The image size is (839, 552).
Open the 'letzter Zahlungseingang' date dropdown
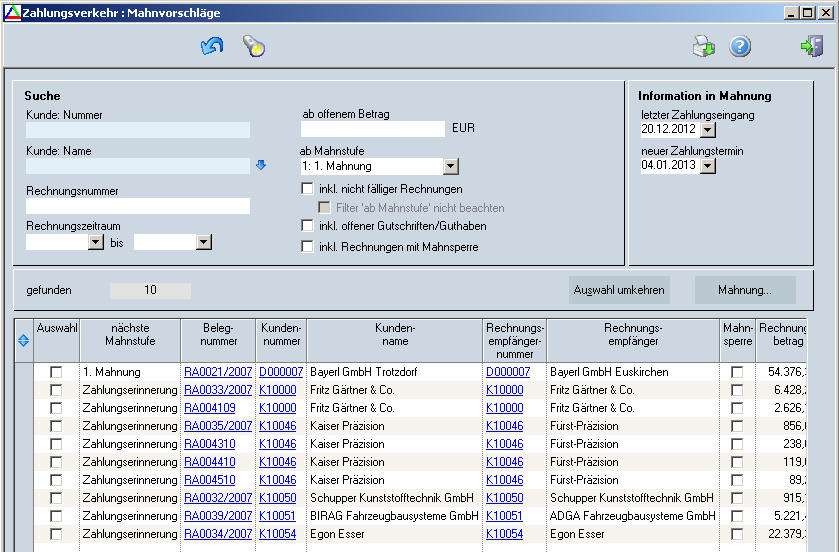[708, 129]
